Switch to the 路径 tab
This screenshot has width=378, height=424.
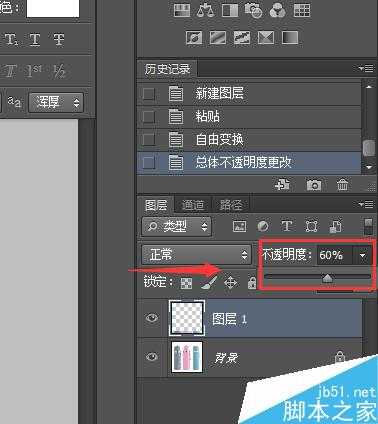coord(231,205)
